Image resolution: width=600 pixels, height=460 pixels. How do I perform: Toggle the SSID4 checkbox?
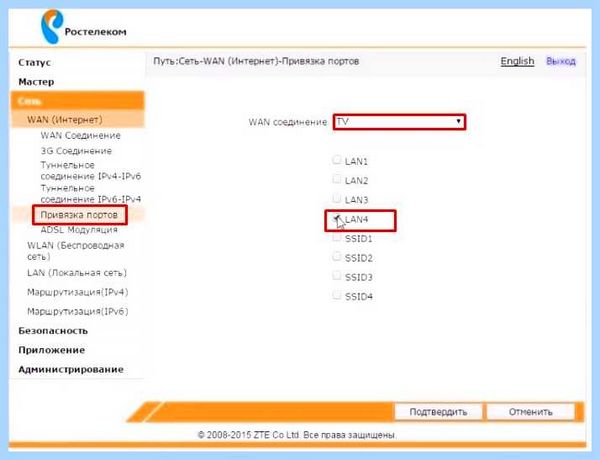tap(336, 295)
